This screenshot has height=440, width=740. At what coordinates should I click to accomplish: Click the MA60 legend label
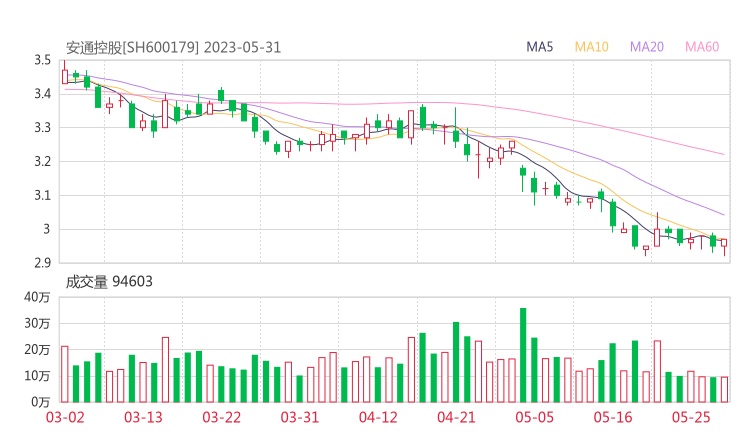(x=702, y=47)
